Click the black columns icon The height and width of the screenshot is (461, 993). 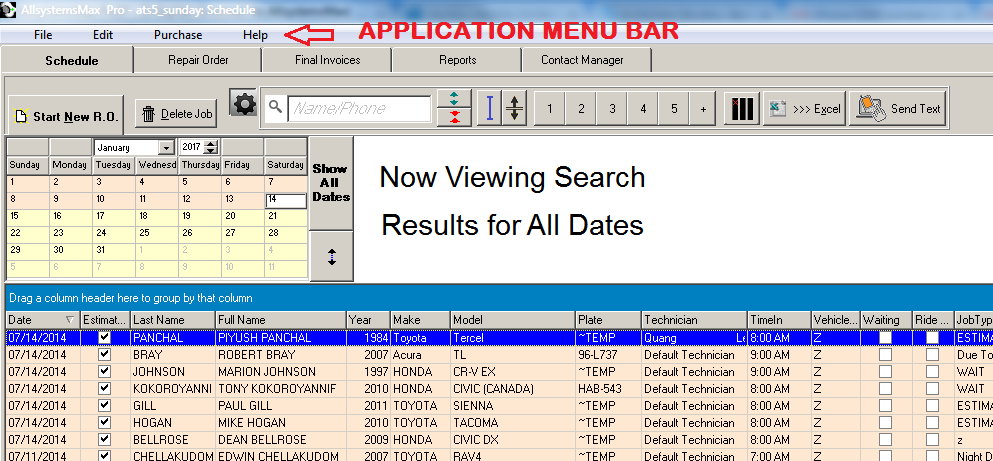741,109
